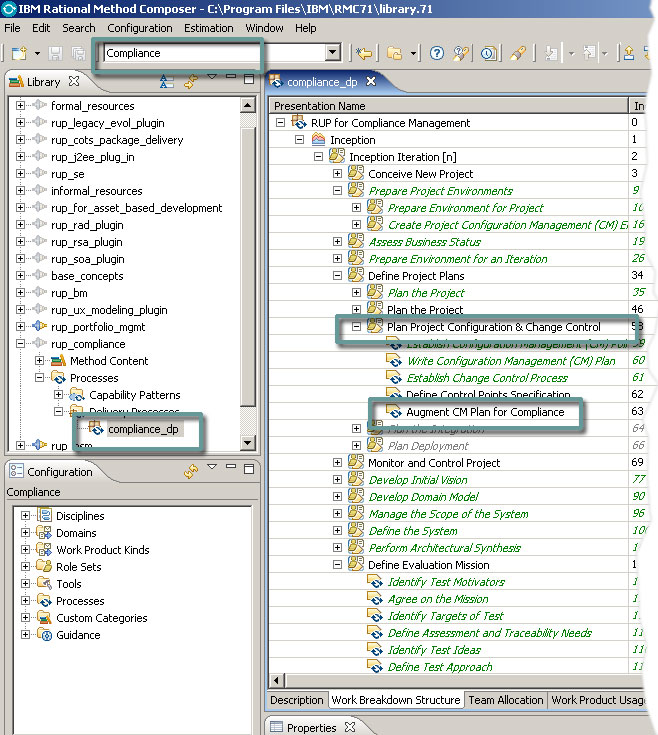
Task: Collapse the Define Evaluation Mission activity
Action: 337,565
